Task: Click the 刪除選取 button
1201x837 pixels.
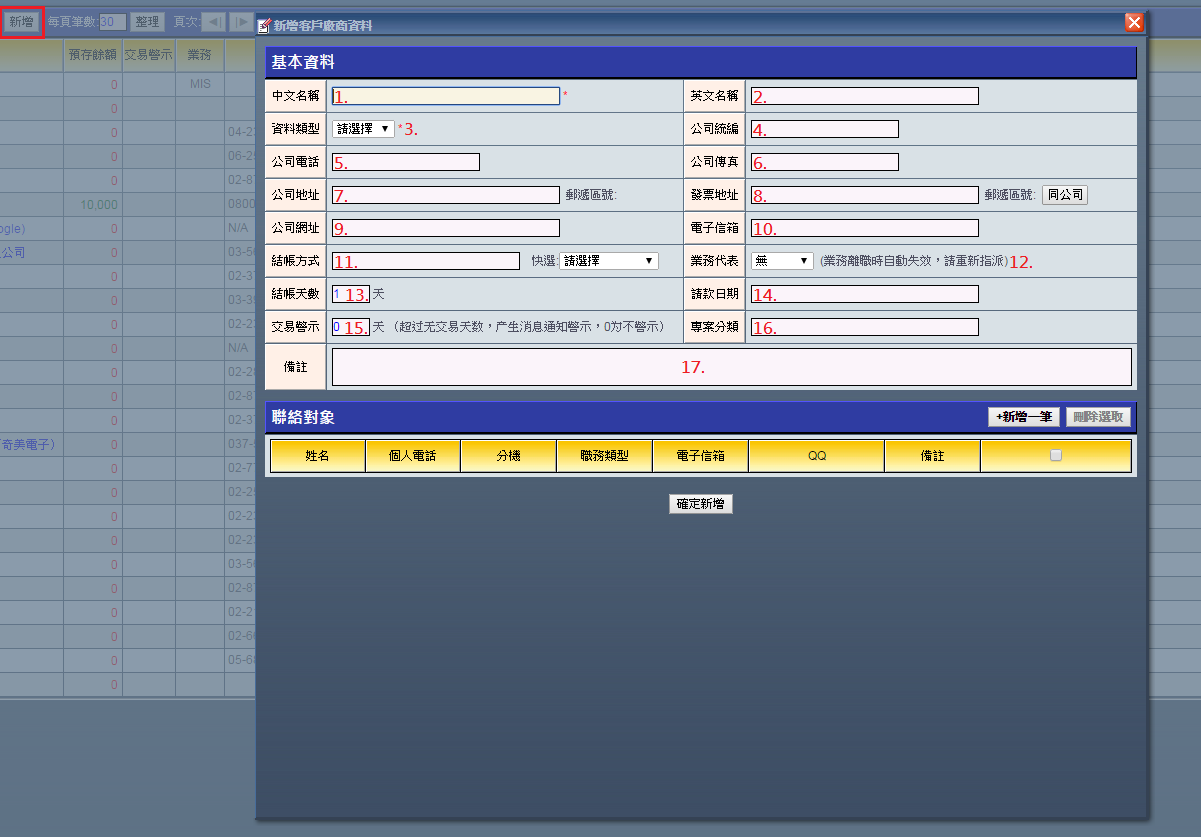Action: (1098, 418)
